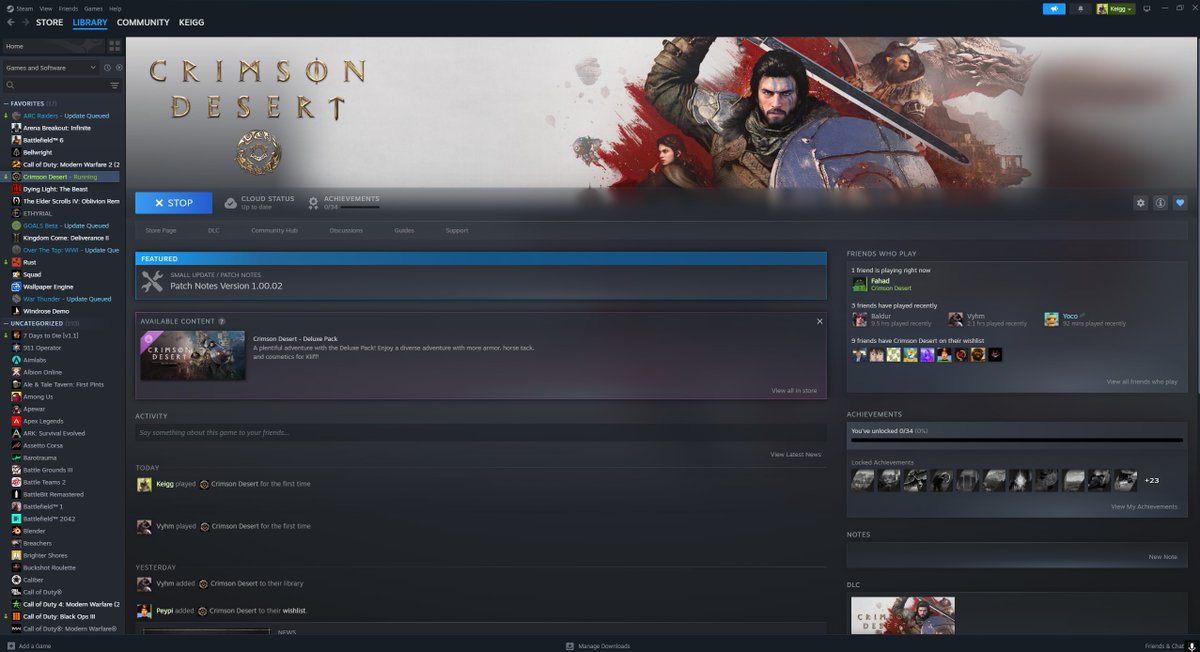Open the Help menu
1200x652 pixels.
click(x=115, y=8)
